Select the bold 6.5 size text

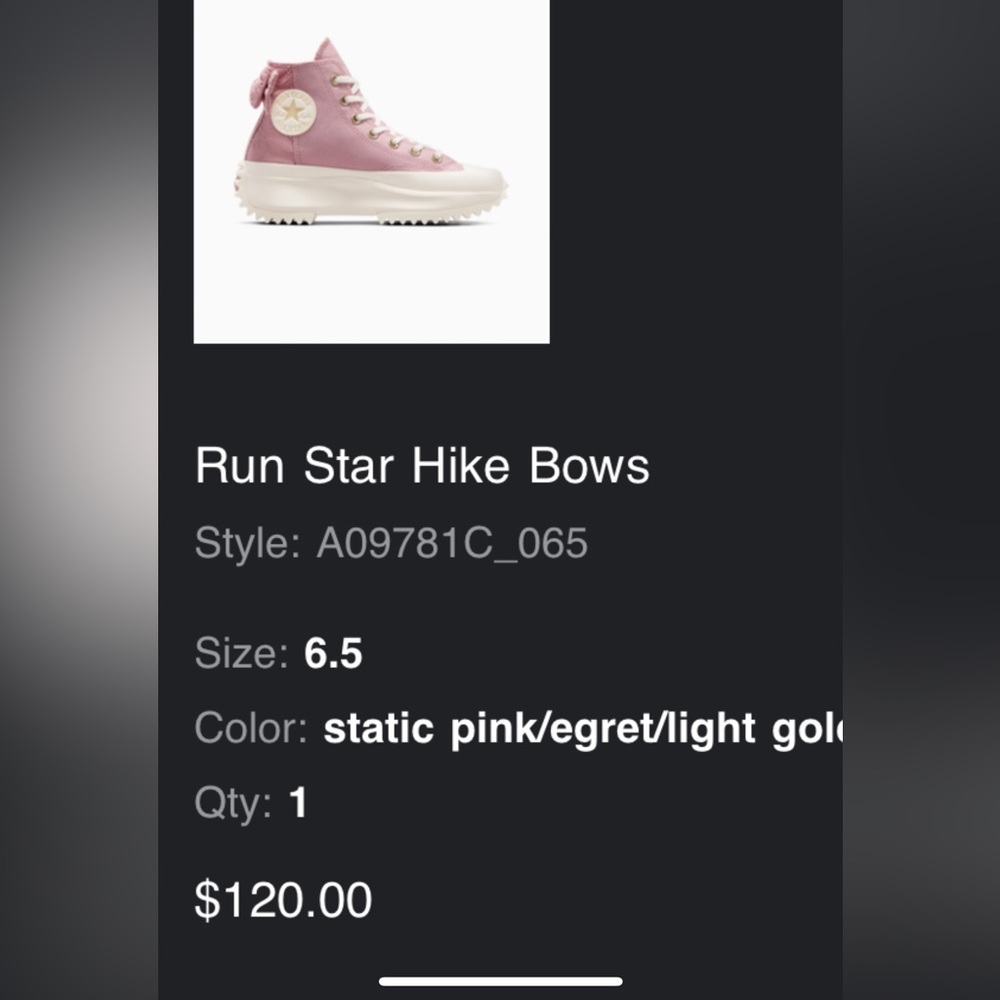[x=334, y=651]
